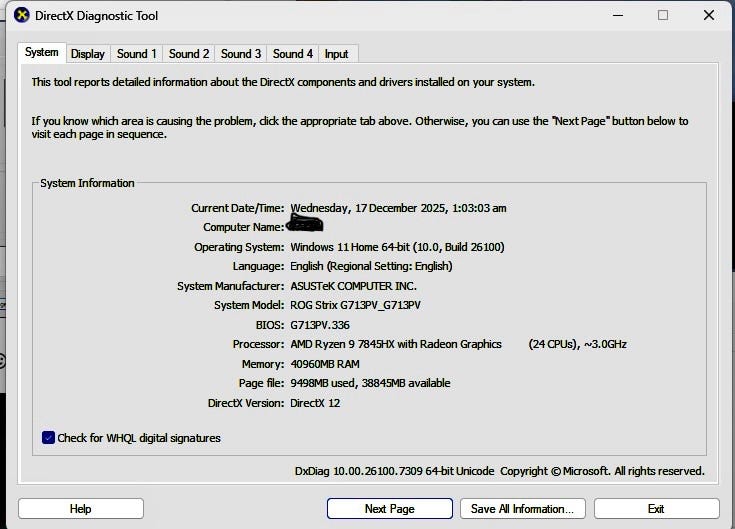Select 'AMD Ryzen 9 7845HX' processor value
735x529 pixels.
(x=342, y=344)
